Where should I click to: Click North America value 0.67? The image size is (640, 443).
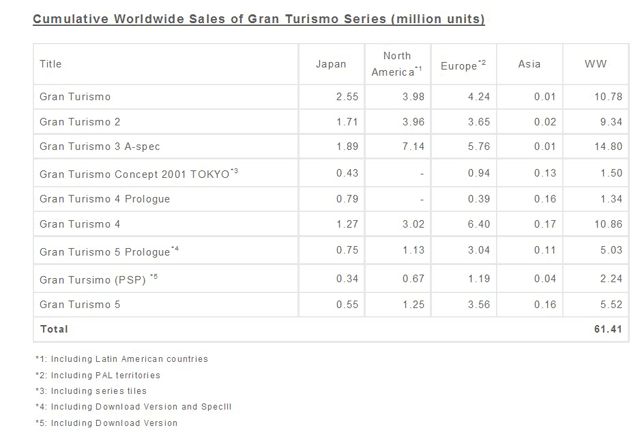tap(413, 278)
